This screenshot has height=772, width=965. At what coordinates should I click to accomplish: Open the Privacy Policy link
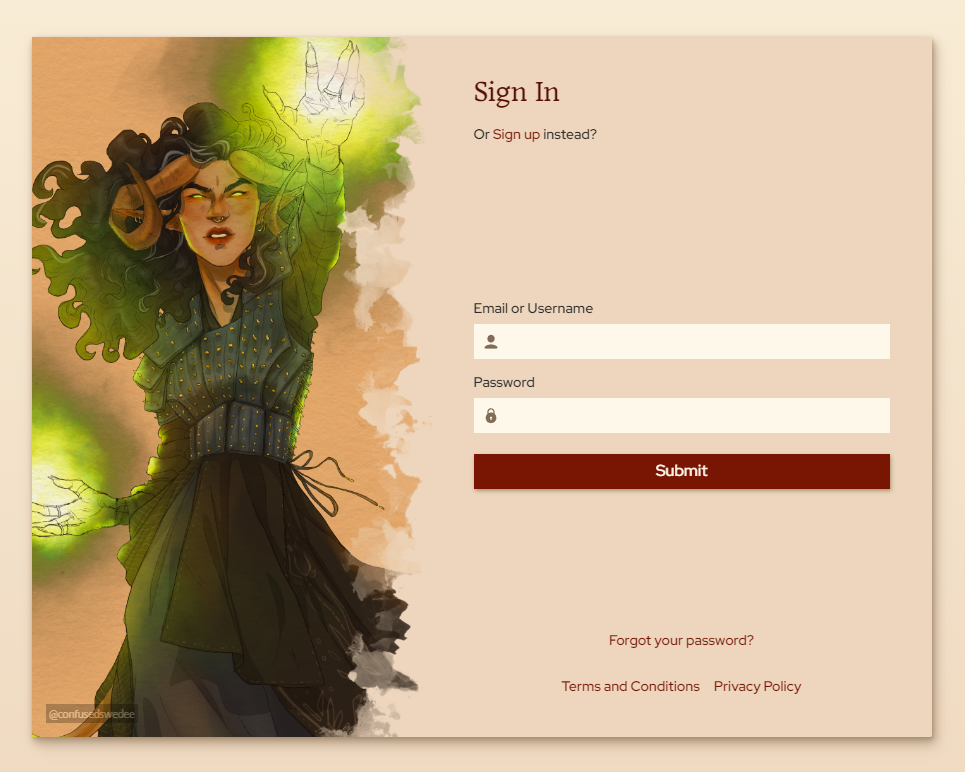click(x=757, y=686)
